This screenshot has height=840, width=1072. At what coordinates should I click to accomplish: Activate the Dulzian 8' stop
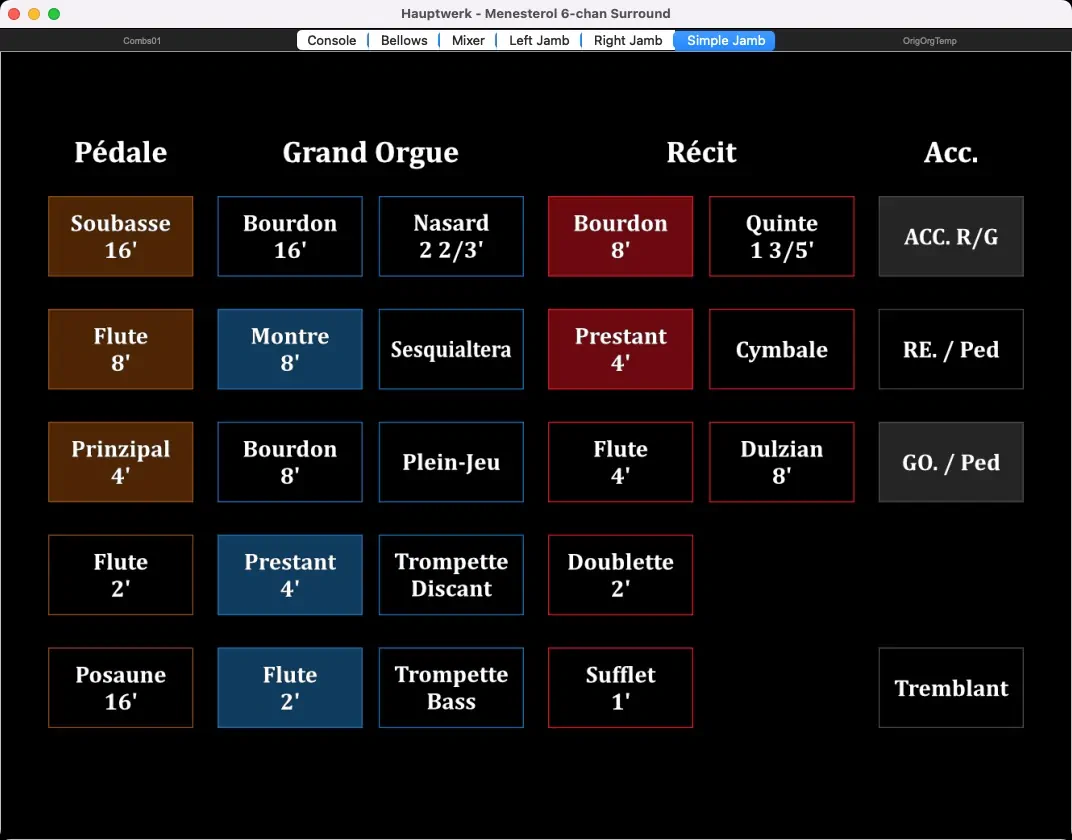782,462
